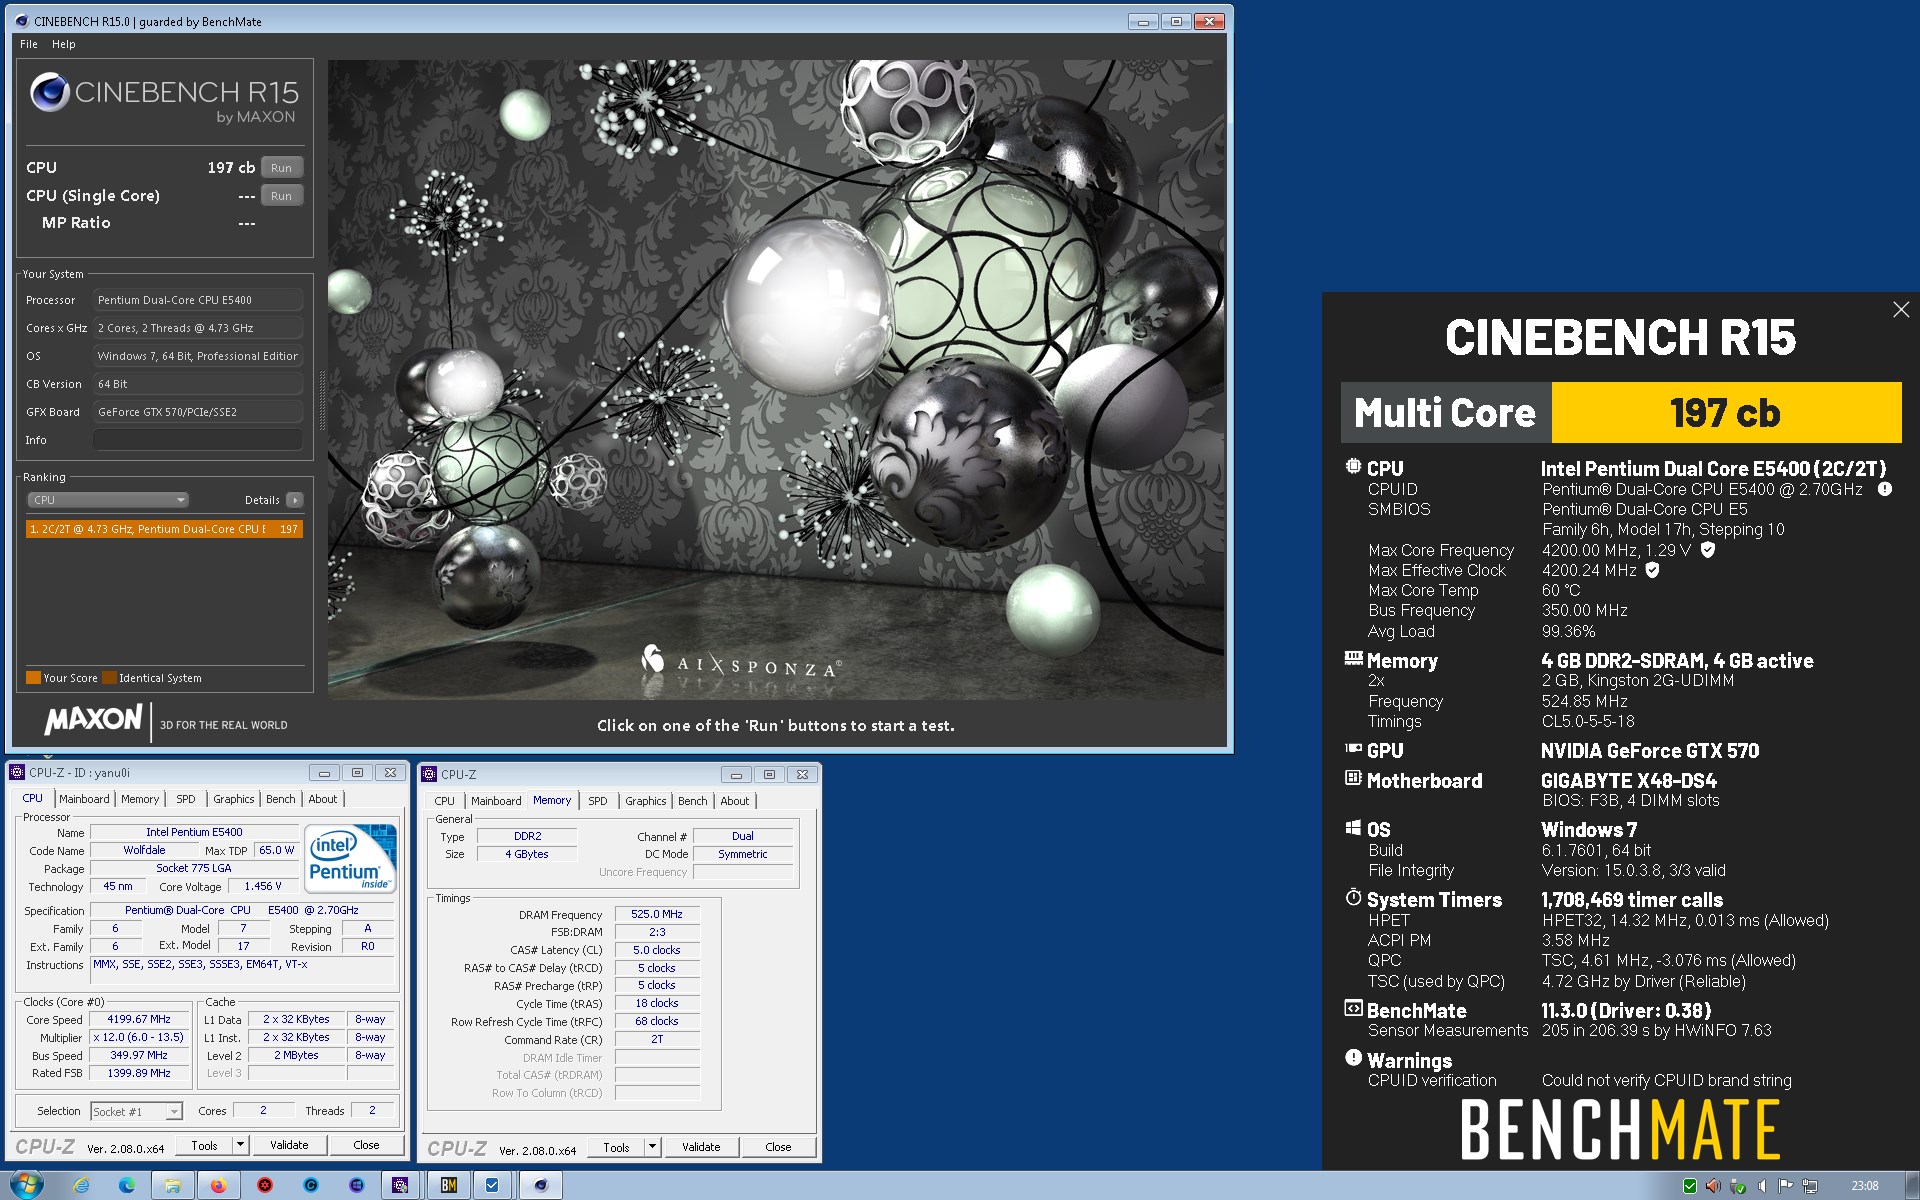The height and width of the screenshot is (1200, 1920).
Task: Click the Max Effective Clock verified shield
Action: [x=1652, y=570]
